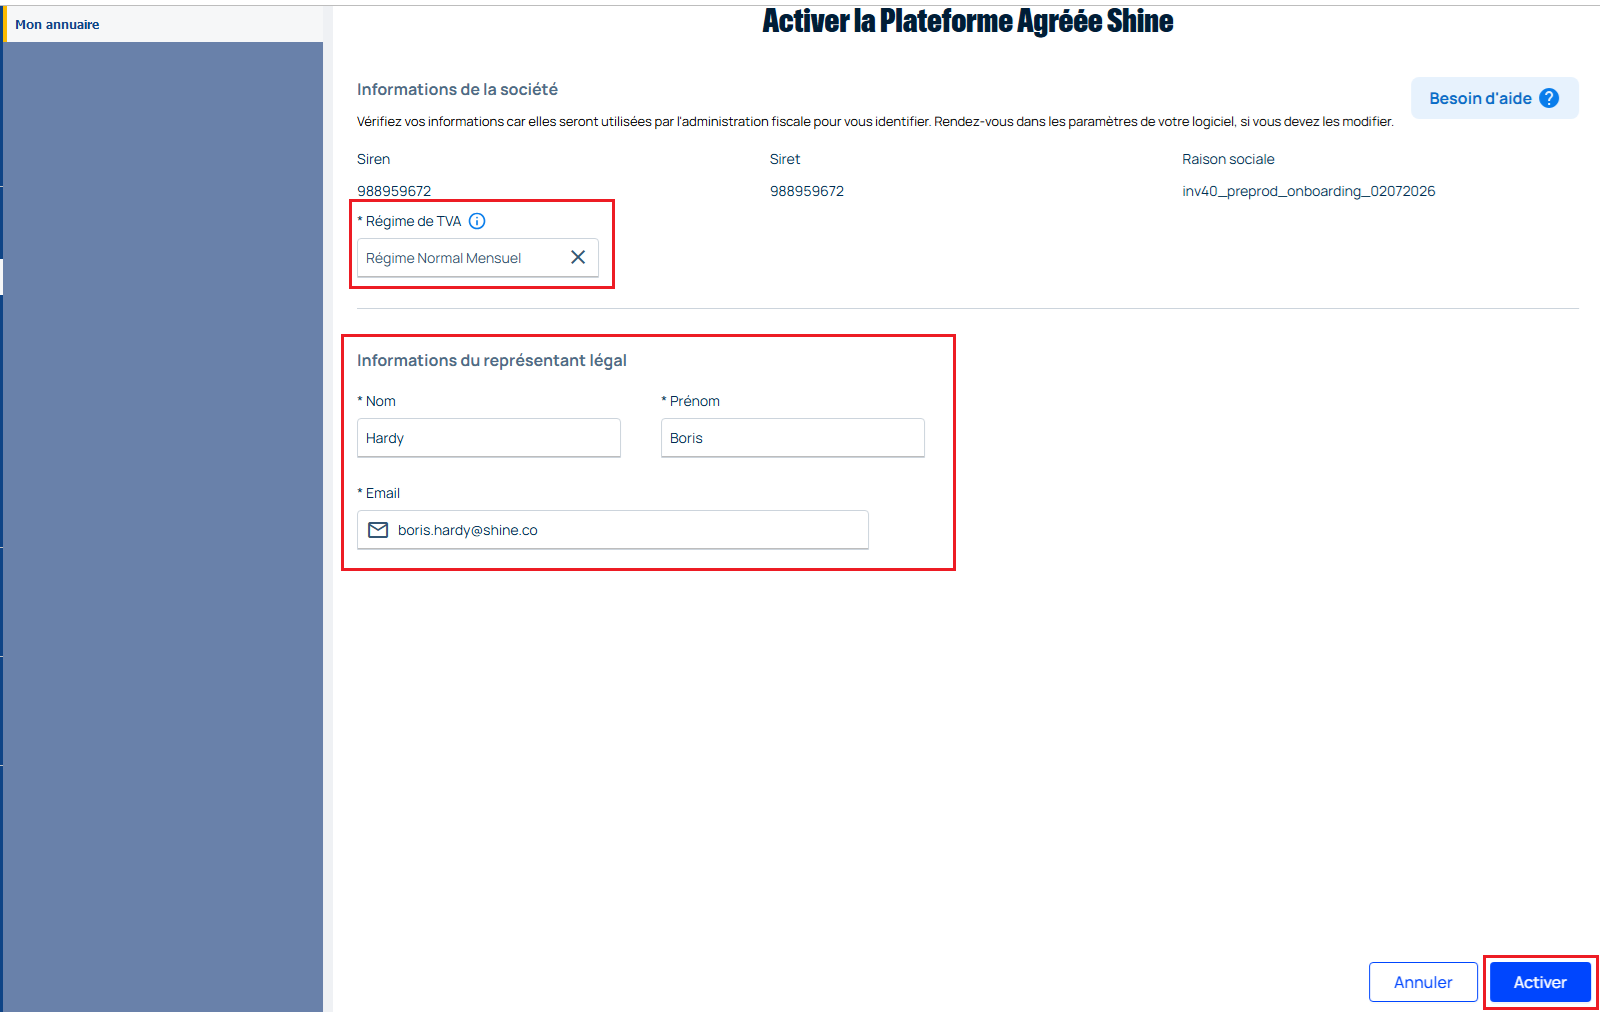The image size is (1600, 1012).
Task: Click the question mark help icon
Action: (1549, 98)
